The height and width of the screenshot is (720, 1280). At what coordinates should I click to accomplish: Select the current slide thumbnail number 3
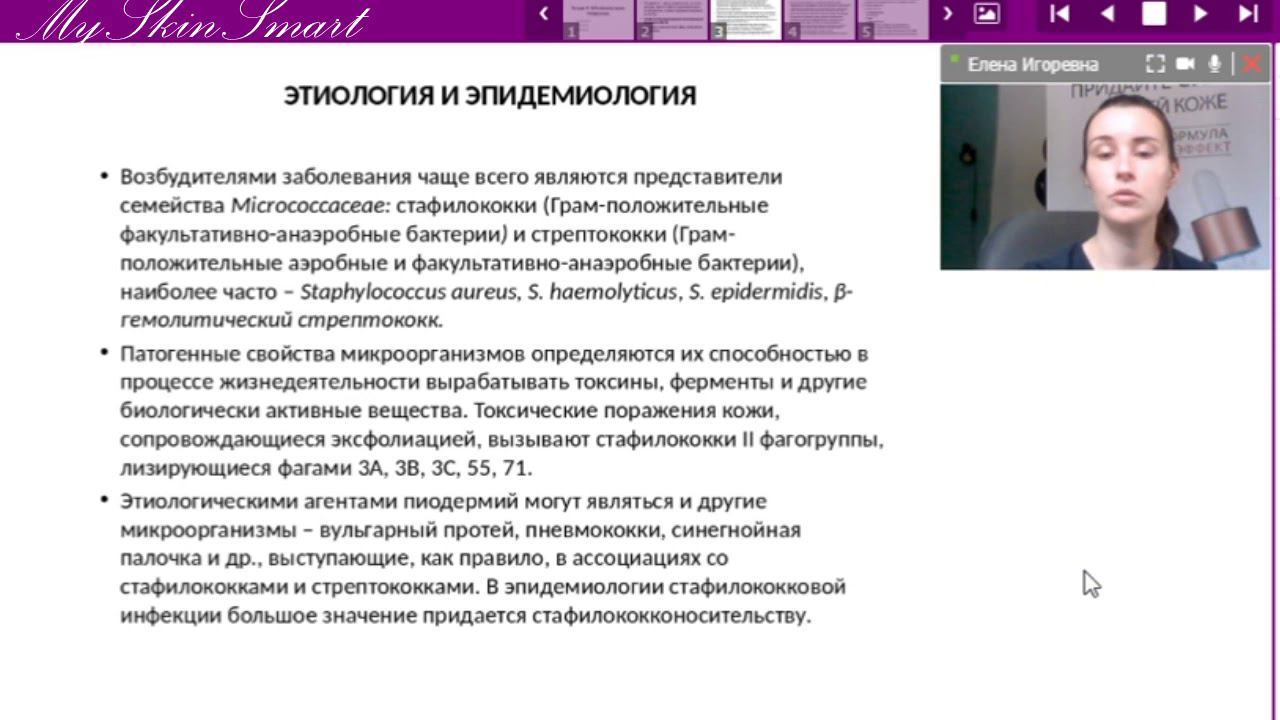click(745, 19)
